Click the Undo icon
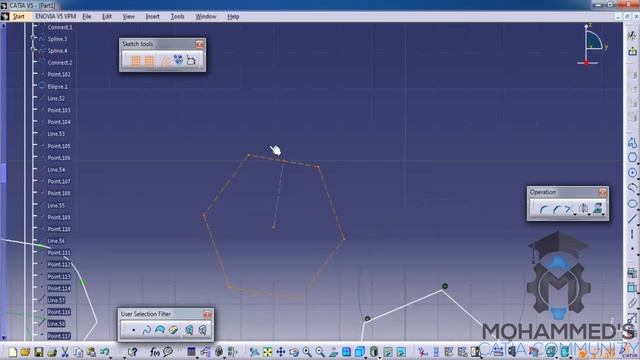 (104, 351)
